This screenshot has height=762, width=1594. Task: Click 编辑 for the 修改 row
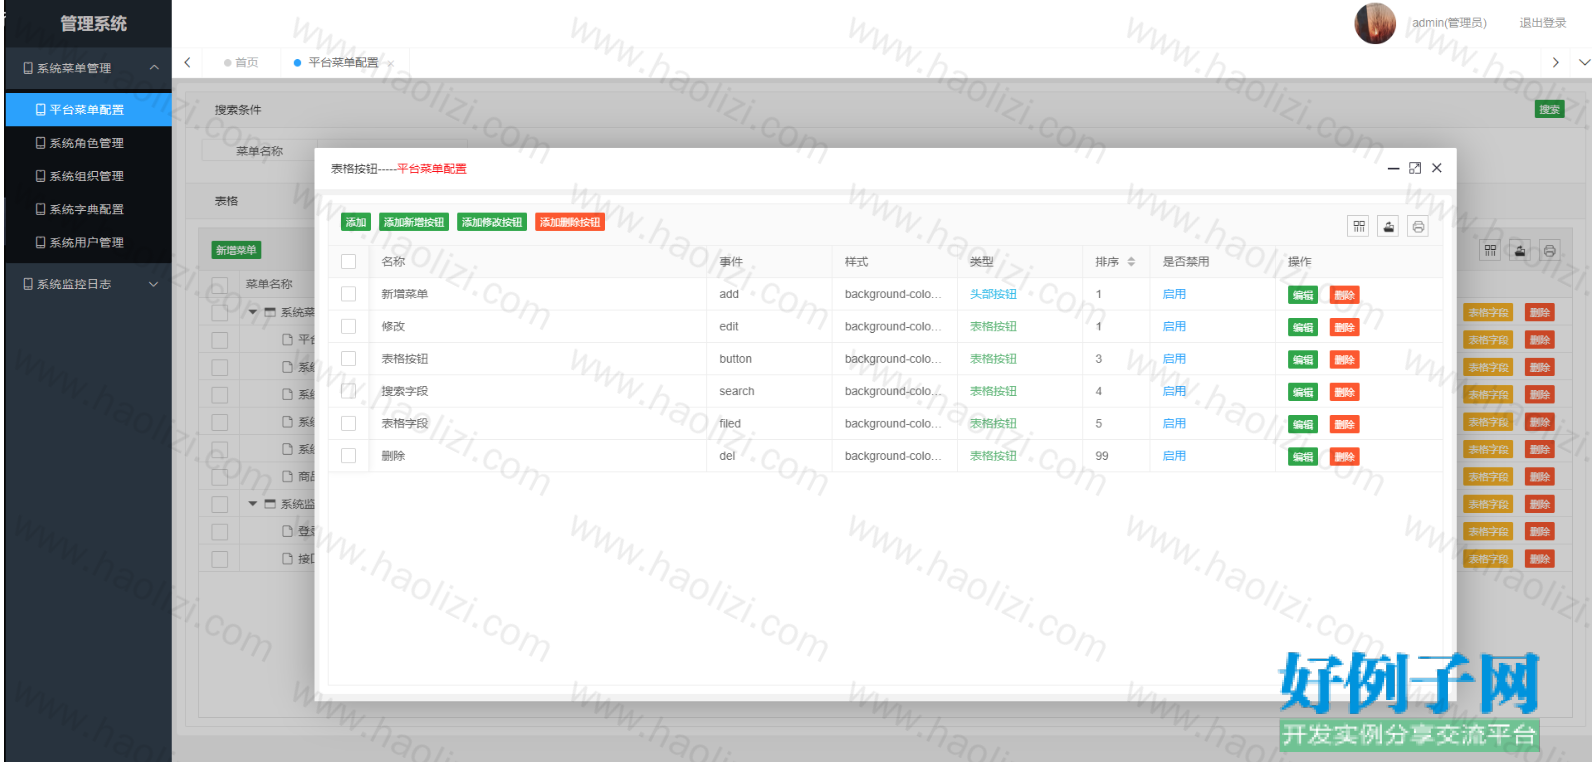[1303, 327]
